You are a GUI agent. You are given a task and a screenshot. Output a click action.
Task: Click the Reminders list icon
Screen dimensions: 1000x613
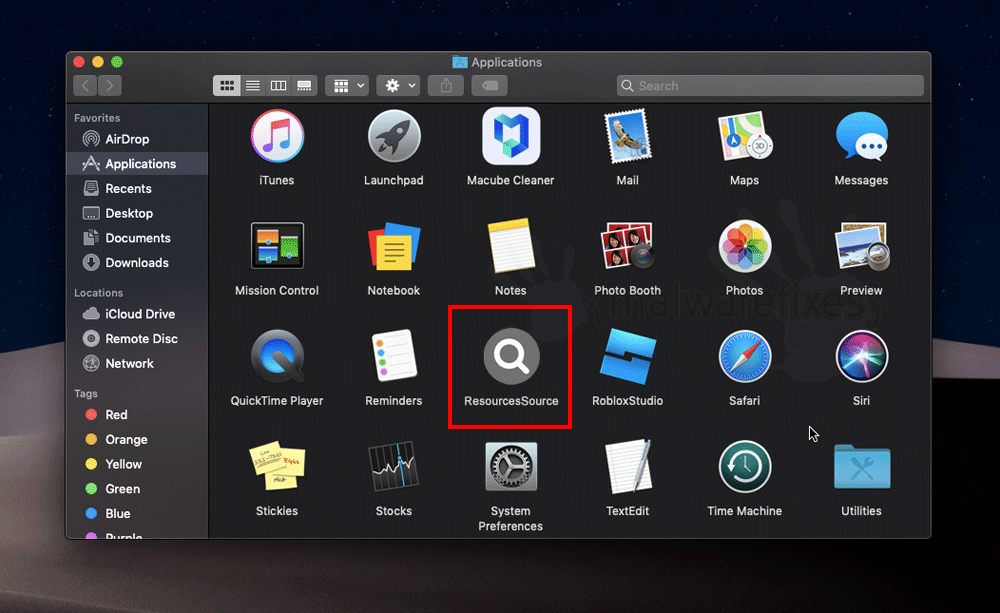(393, 356)
